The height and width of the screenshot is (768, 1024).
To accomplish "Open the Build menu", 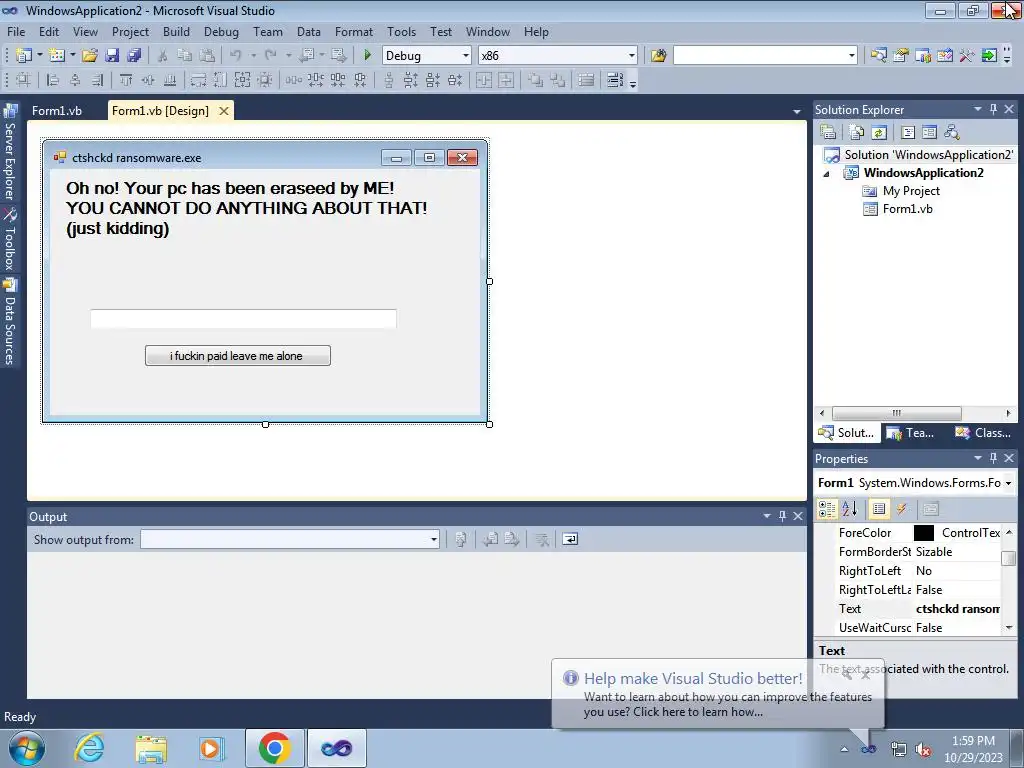I will click(176, 31).
